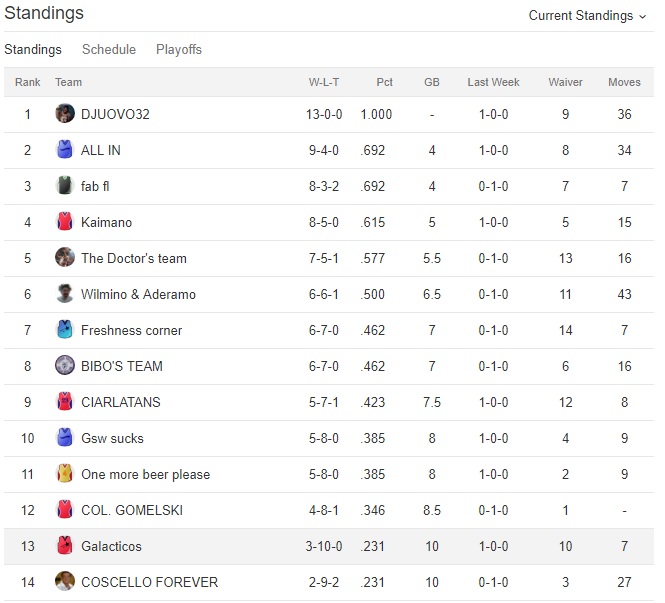665x603 pixels.
Task: Select the Standings tab
Action: [x=33, y=49]
